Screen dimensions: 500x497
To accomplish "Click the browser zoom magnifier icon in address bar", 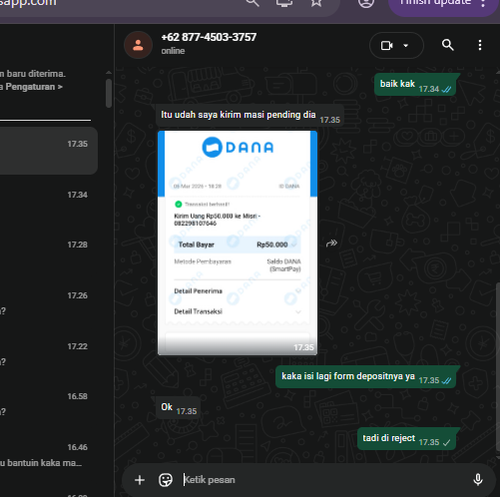I will (252, 3).
